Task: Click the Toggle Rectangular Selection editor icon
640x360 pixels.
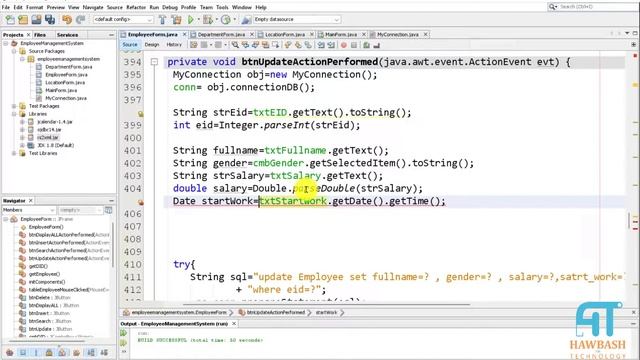Action: coord(276,45)
